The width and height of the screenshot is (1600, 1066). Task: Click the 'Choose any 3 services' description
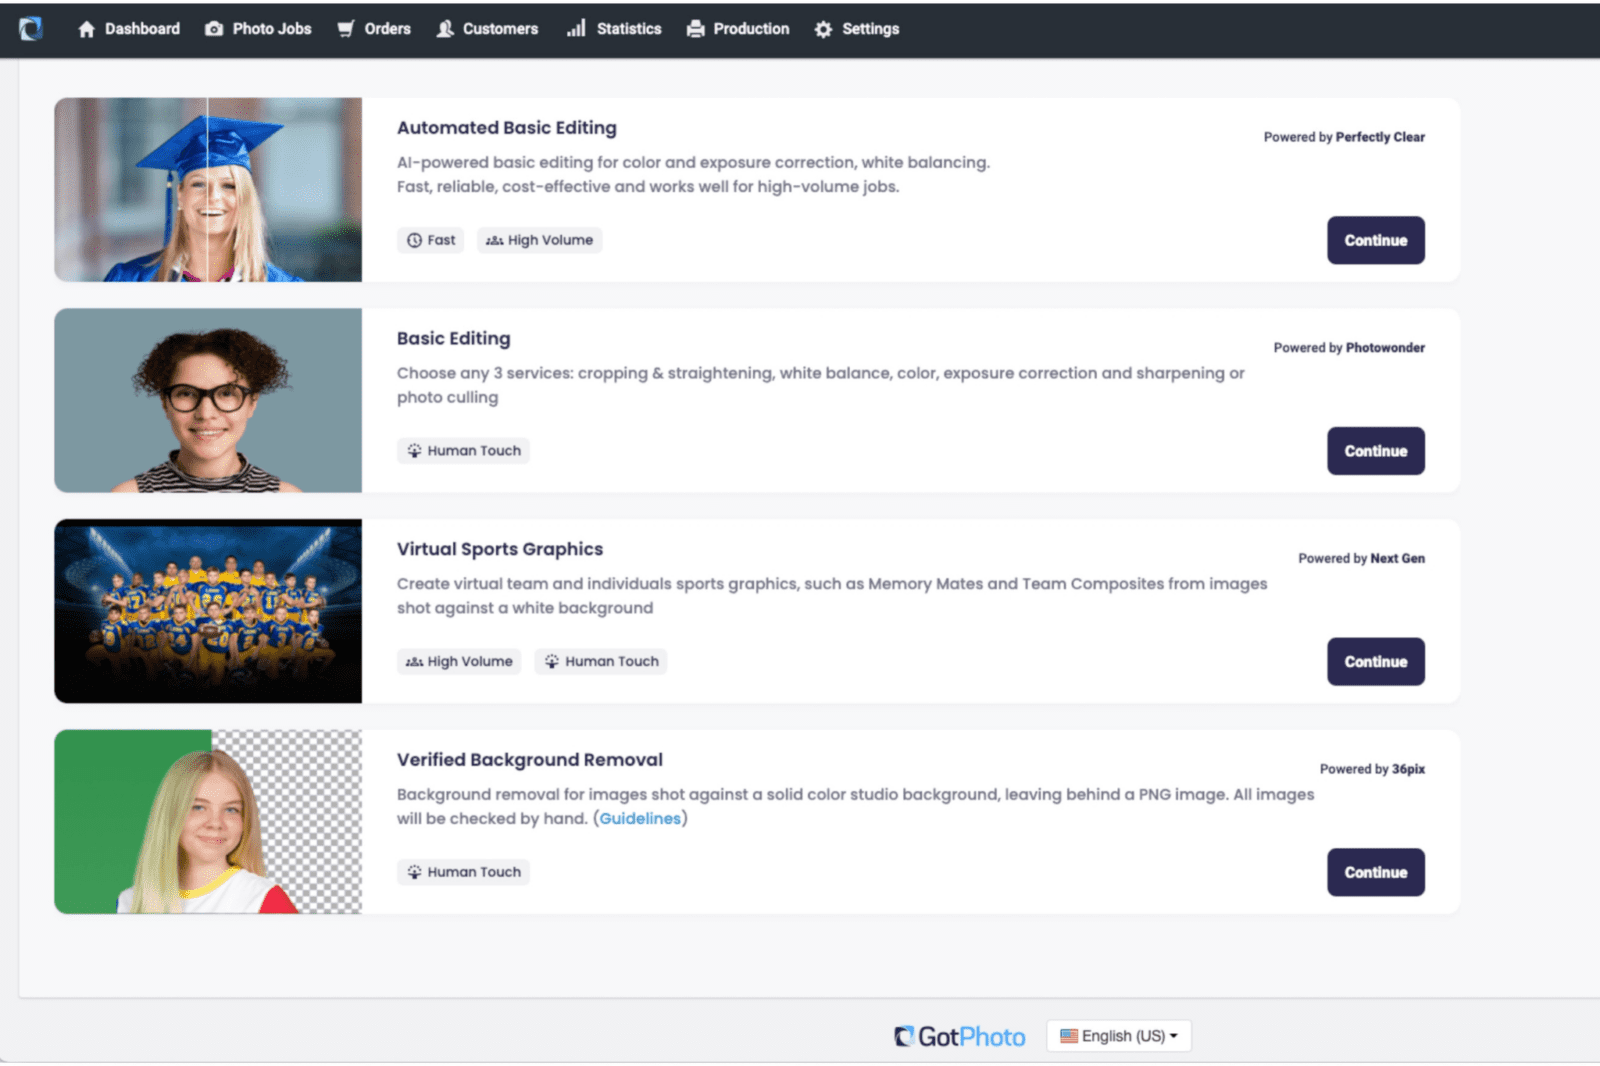point(821,385)
